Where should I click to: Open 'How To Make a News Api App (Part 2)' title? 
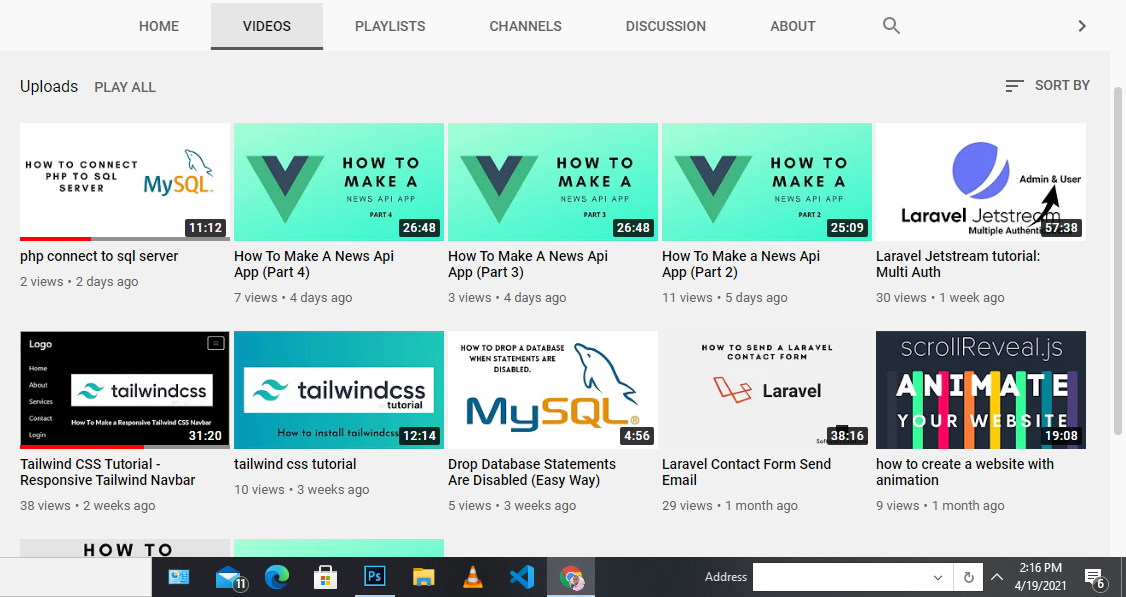click(x=741, y=264)
